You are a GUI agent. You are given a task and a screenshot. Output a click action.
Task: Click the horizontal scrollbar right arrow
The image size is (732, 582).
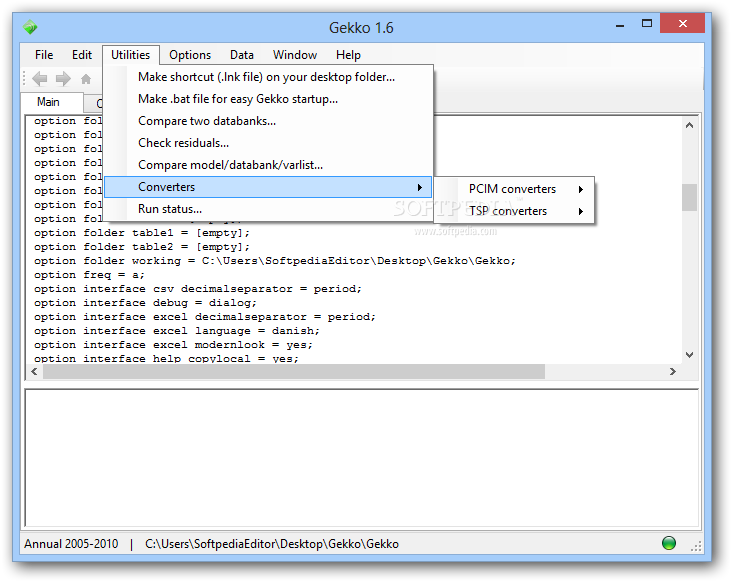click(x=672, y=372)
